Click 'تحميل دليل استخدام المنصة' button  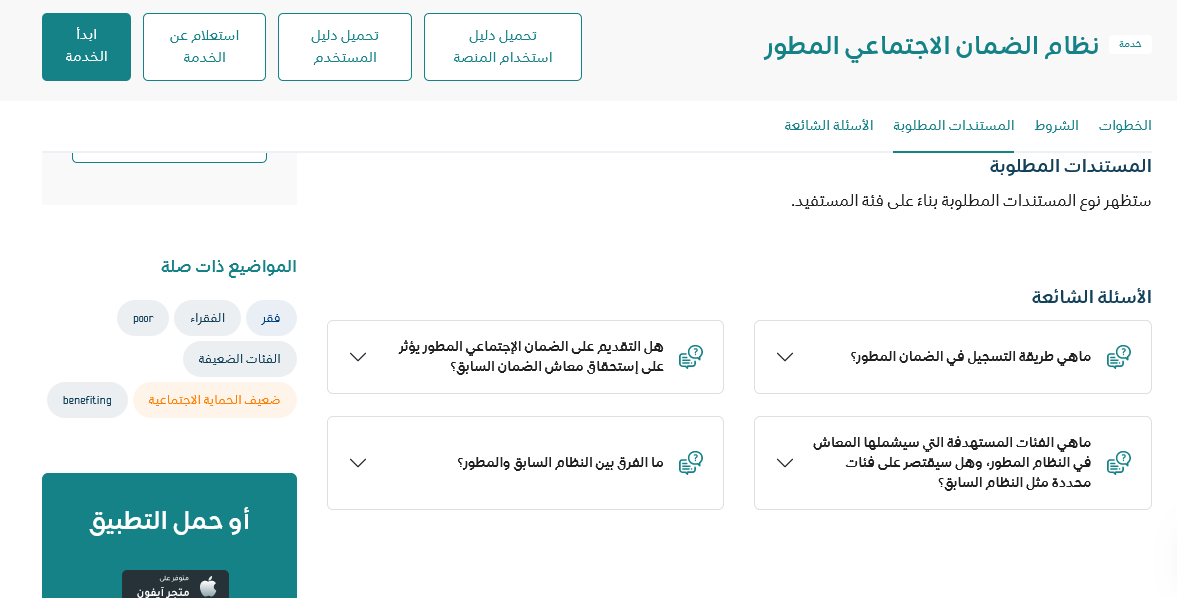[503, 47]
